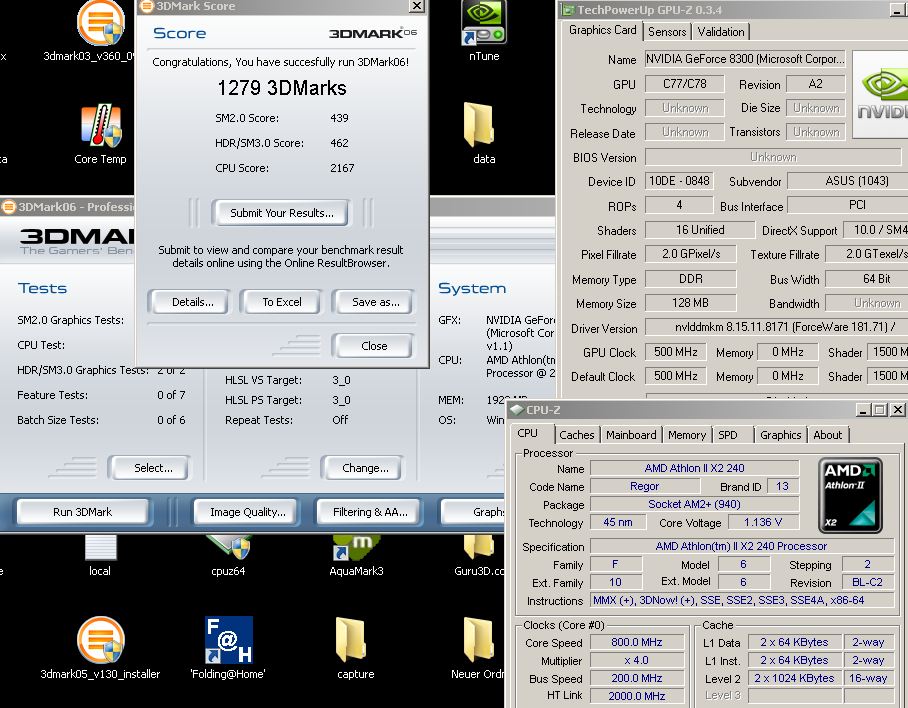Click the HDR/SM3.0 Score value 462

339,143
